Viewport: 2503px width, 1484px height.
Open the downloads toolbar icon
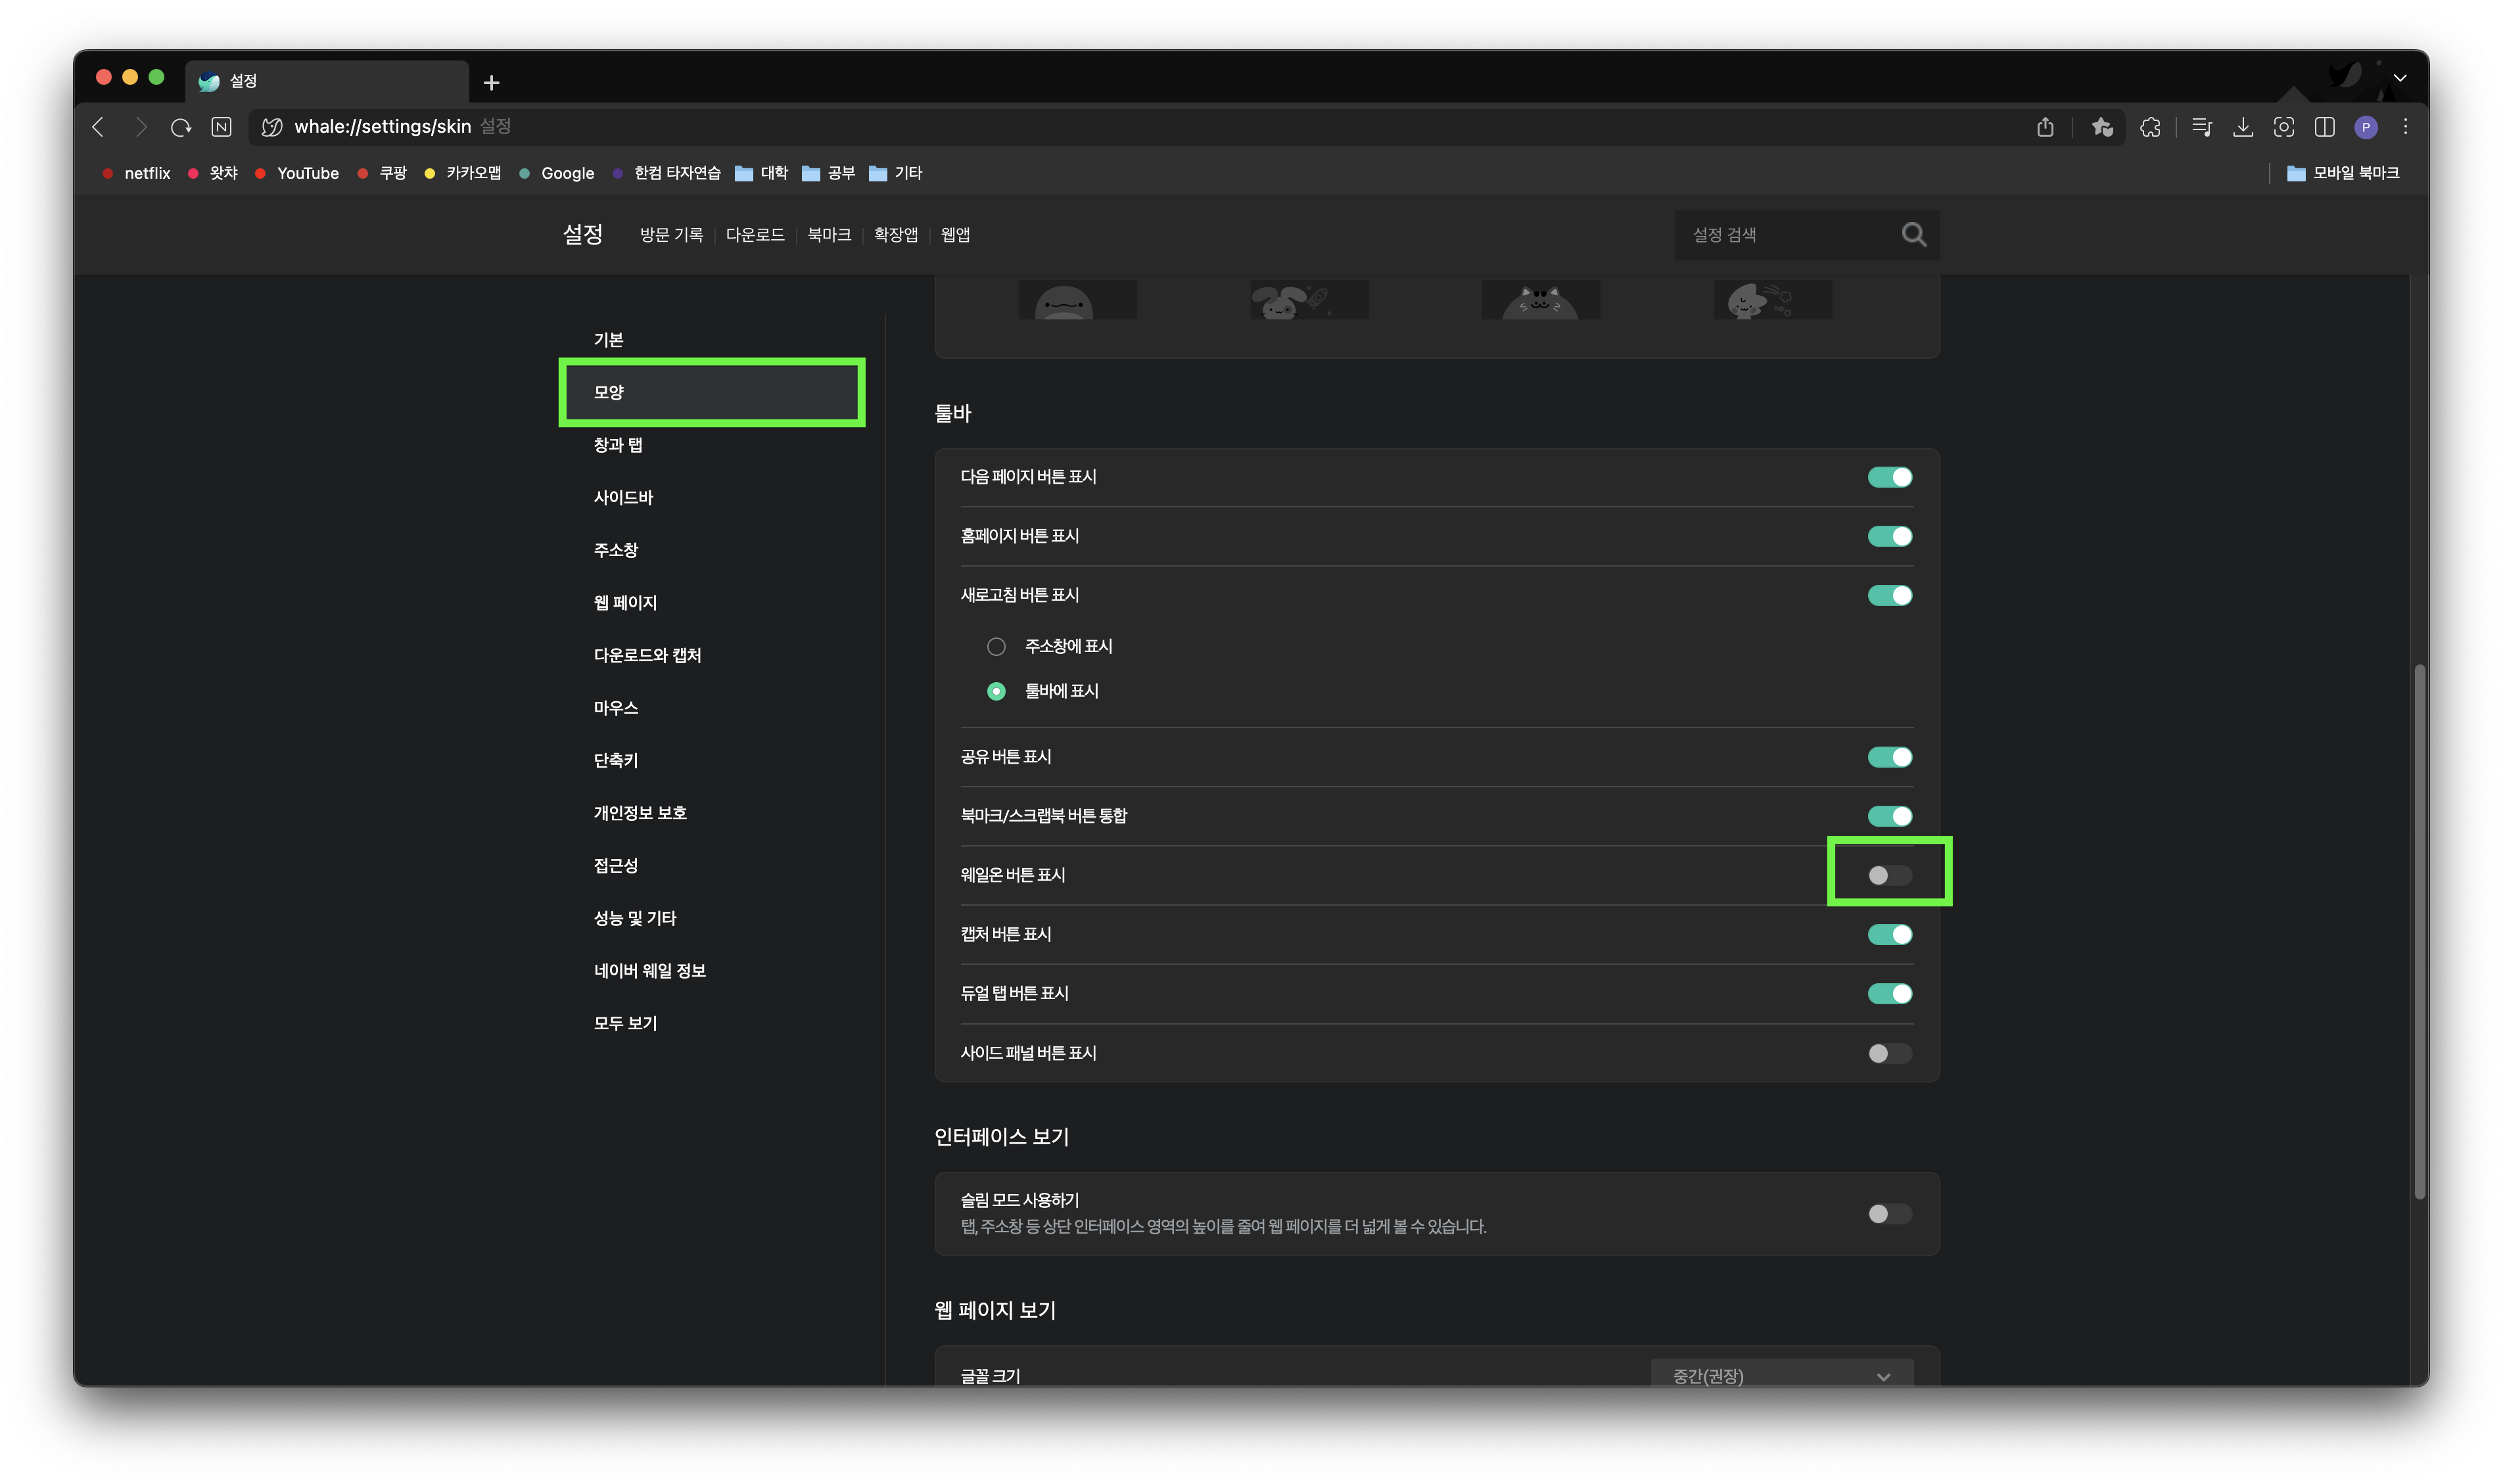coord(2243,127)
